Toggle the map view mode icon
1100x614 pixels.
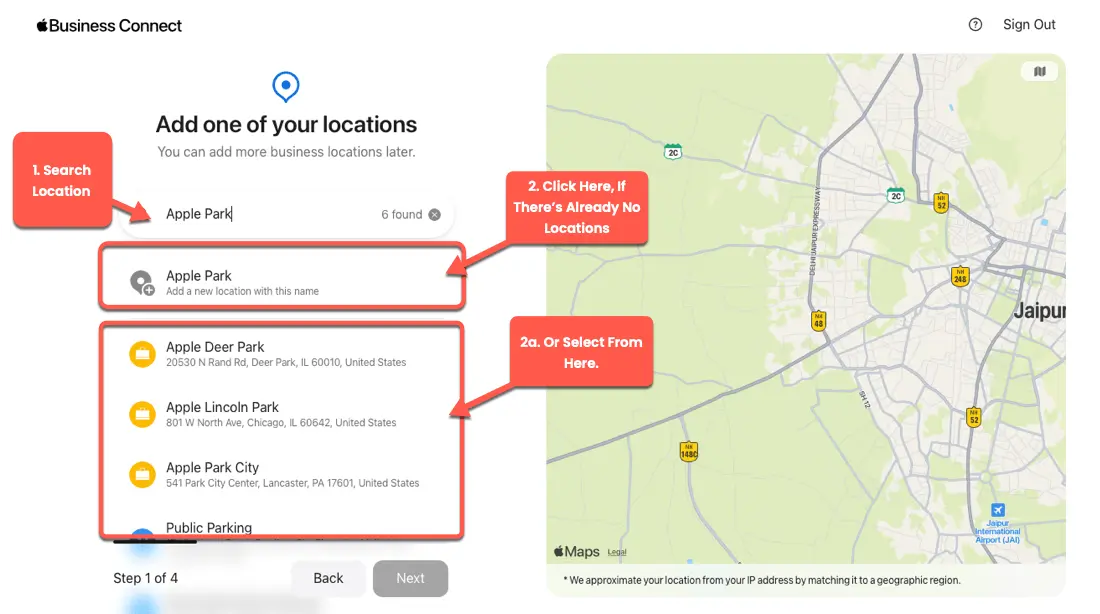[1040, 72]
